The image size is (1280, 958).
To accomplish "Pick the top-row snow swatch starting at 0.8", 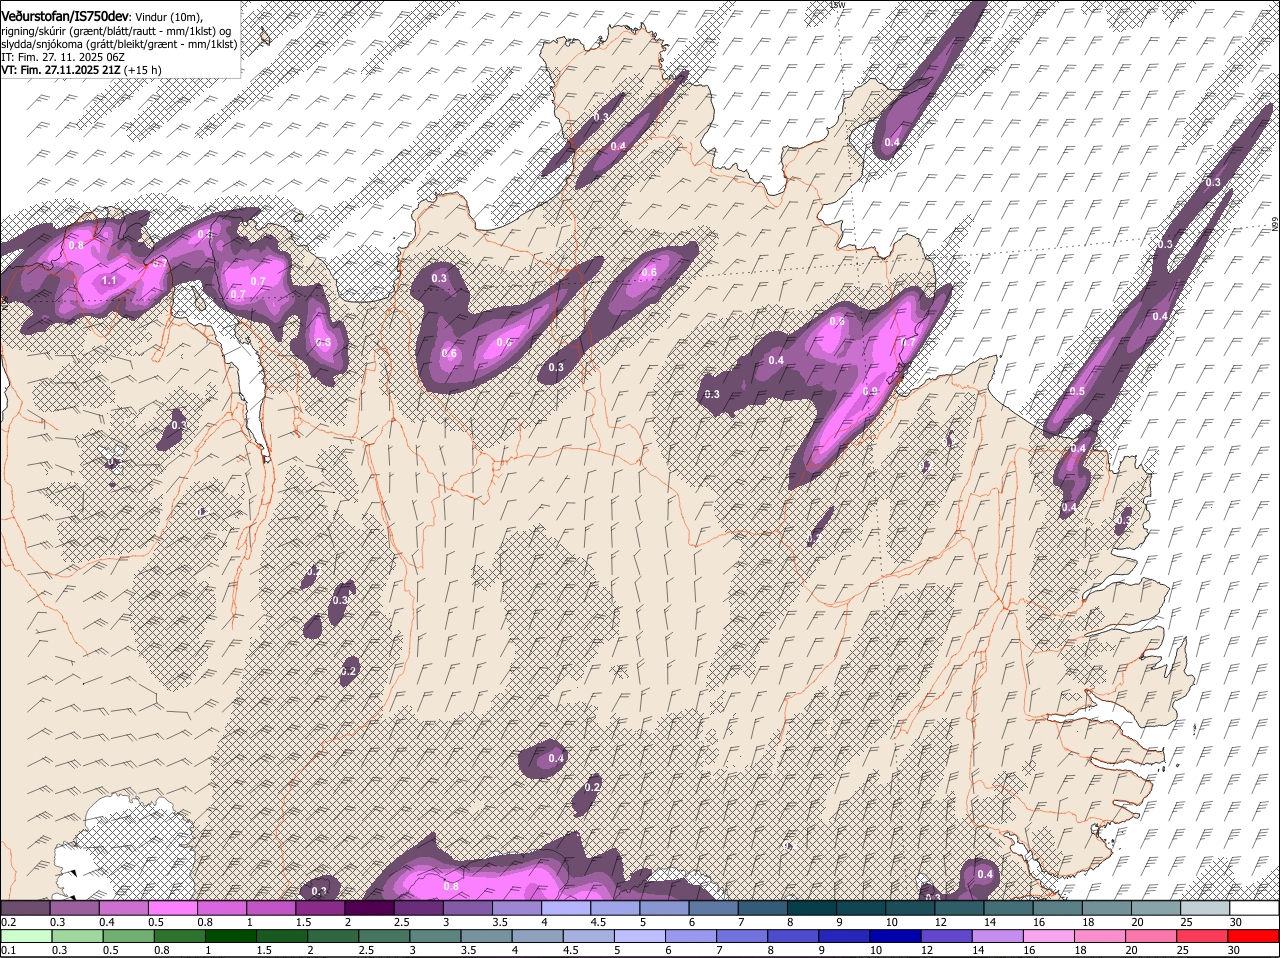I will click(222, 908).
